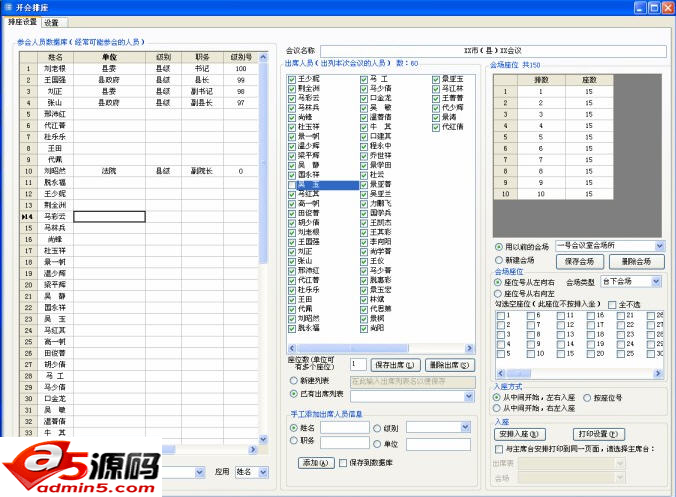The width and height of the screenshot is (676, 497).
Task: Click the 职务 text input field
Action: click(344, 443)
